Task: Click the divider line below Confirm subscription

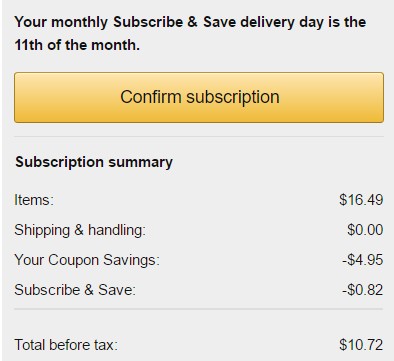Action: point(199,136)
